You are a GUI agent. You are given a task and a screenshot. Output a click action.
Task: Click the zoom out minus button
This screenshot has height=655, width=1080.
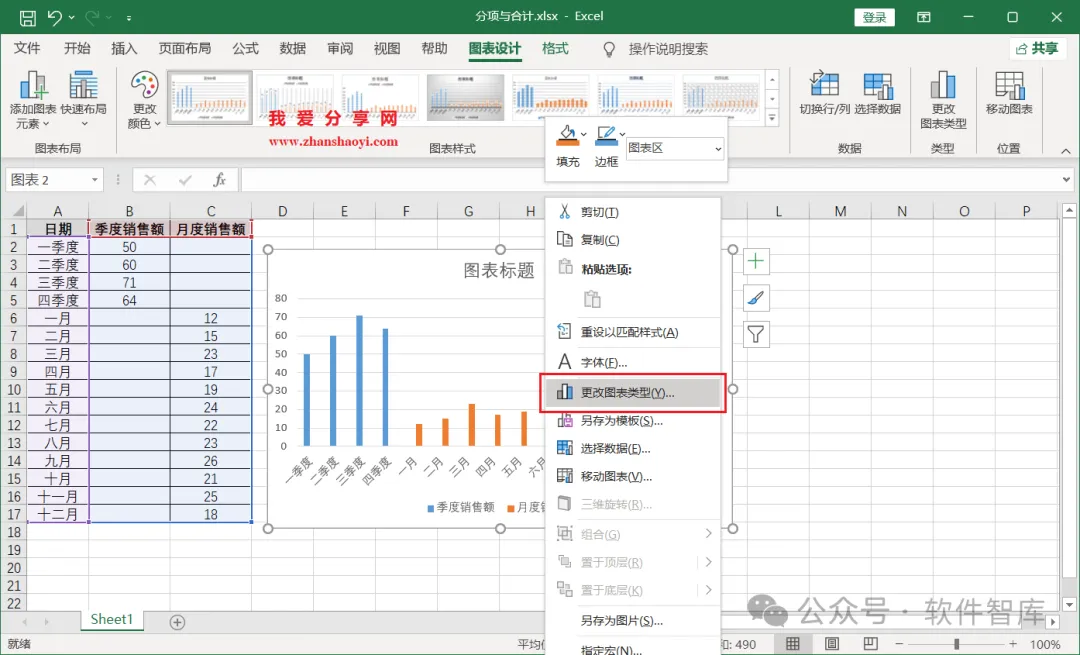click(899, 644)
